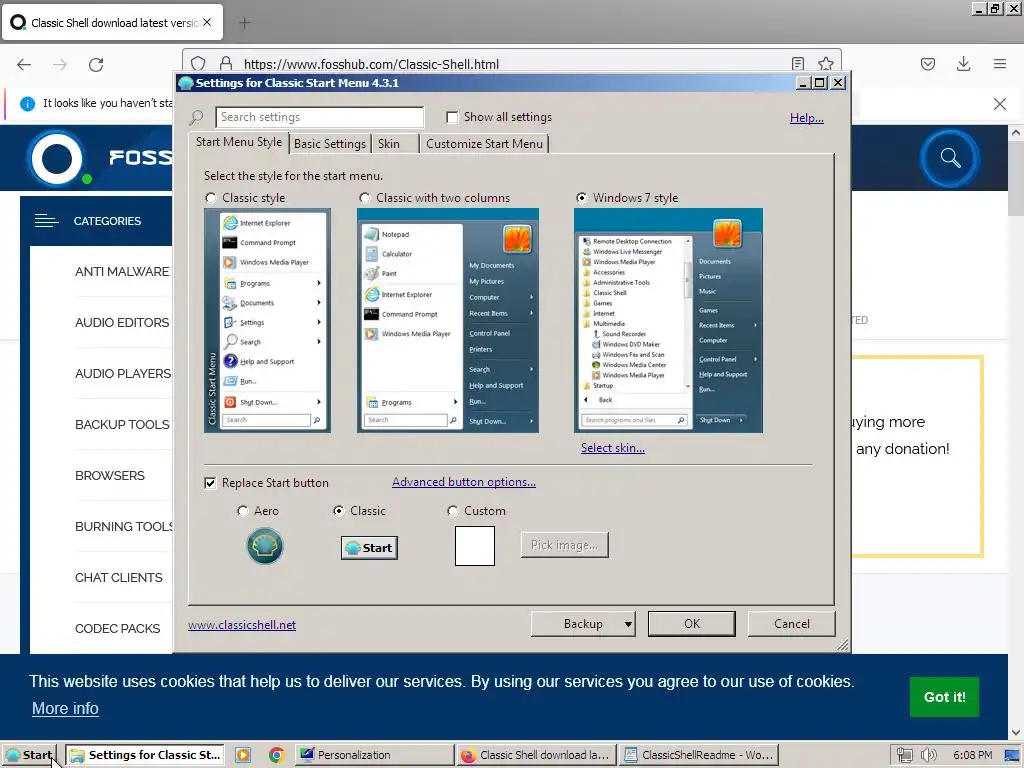Click the Aero shell button image
1024x768 pixels.
(x=265, y=546)
